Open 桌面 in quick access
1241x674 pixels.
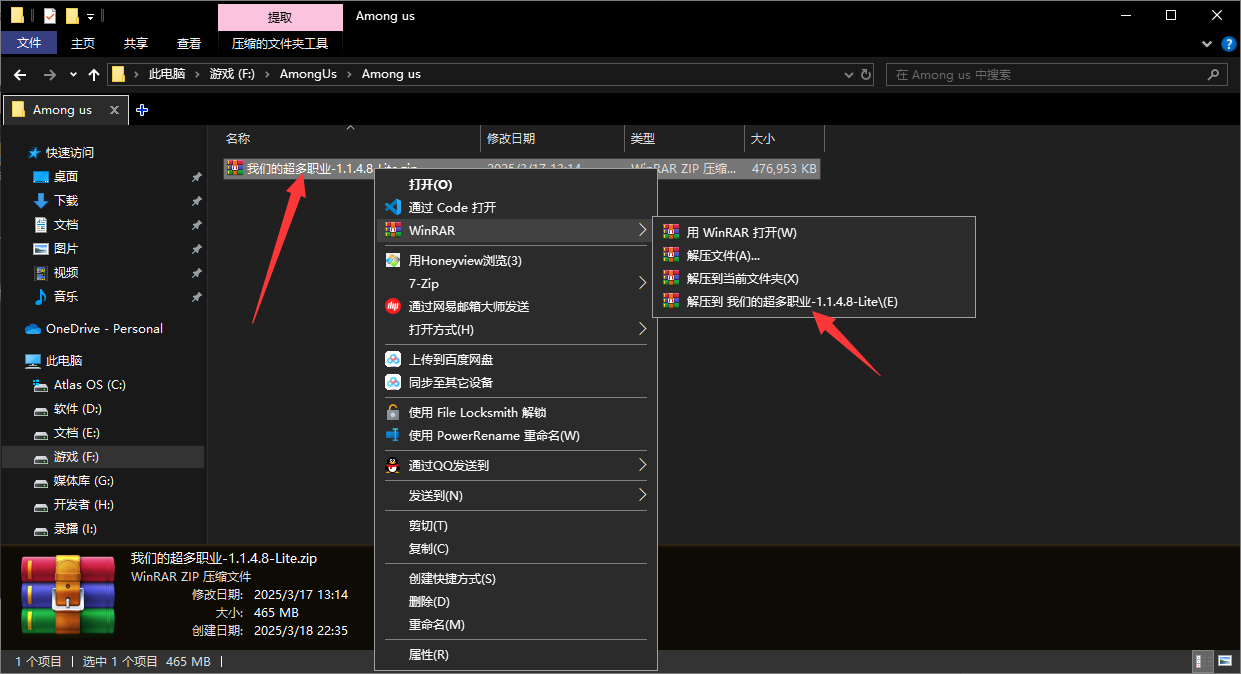(x=66, y=176)
